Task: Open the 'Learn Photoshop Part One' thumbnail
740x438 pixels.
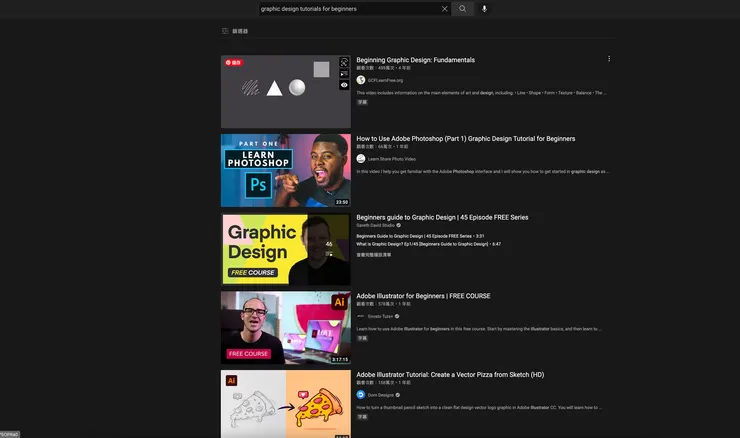Action: [x=286, y=170]
